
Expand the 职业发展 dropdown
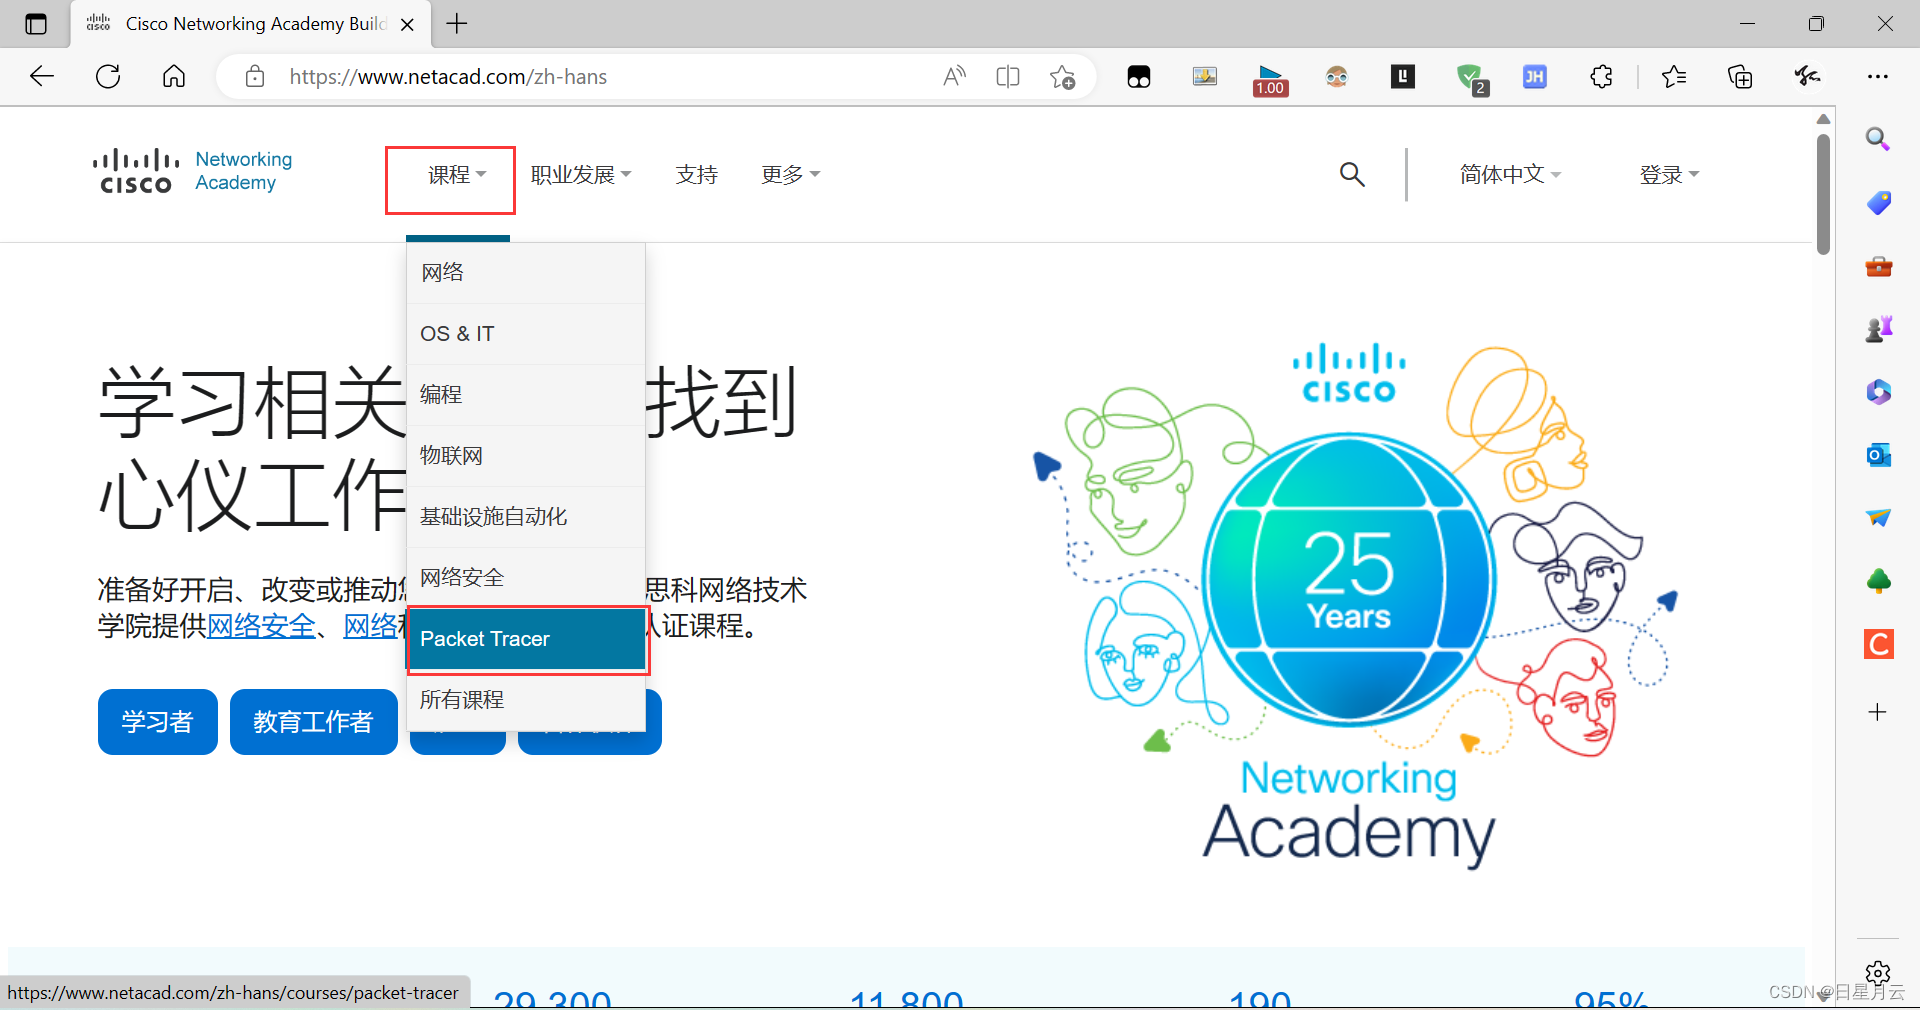[x=581, y=175]
